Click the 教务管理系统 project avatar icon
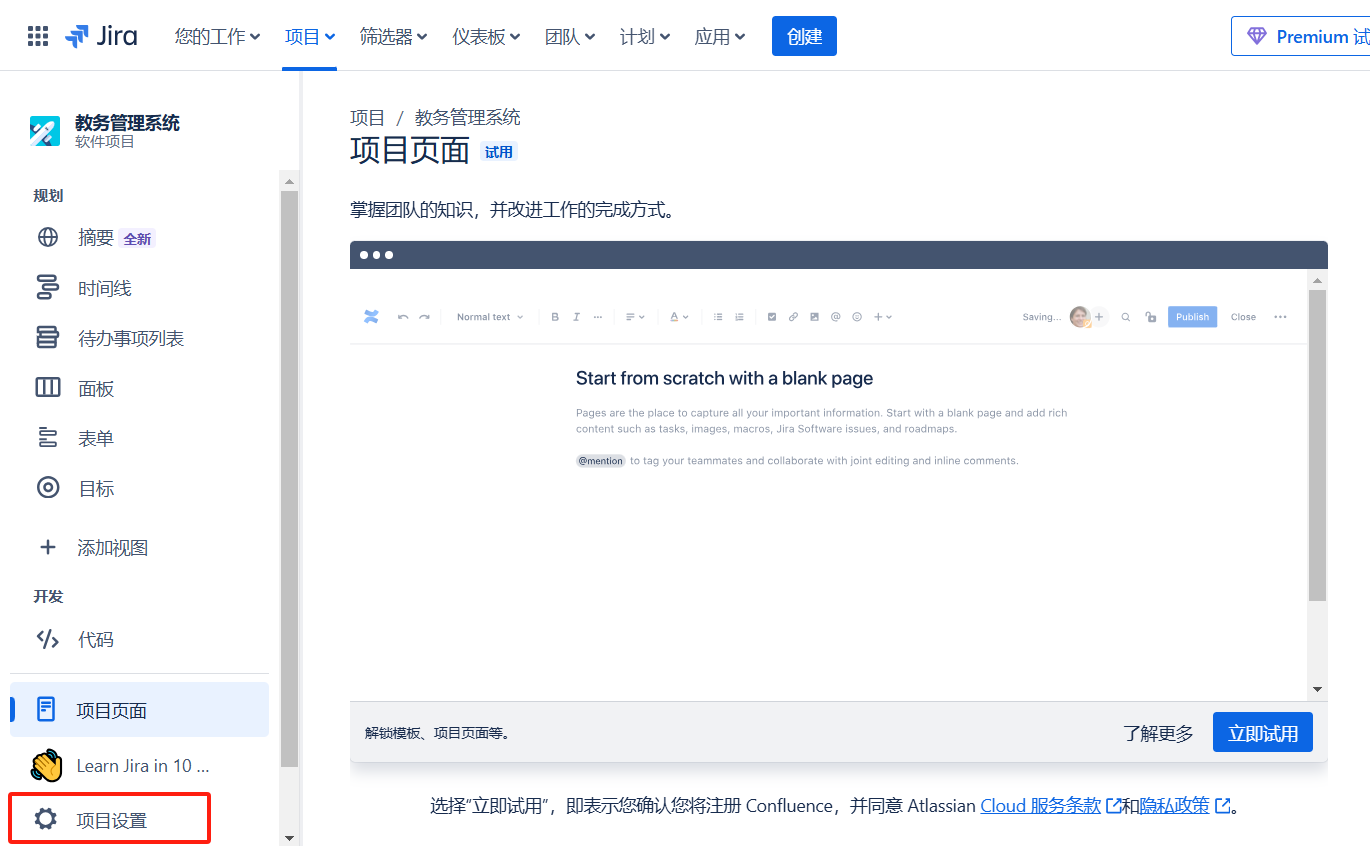Image resolution: width=1370 pixels, height=846 pixels. point(45,131)
